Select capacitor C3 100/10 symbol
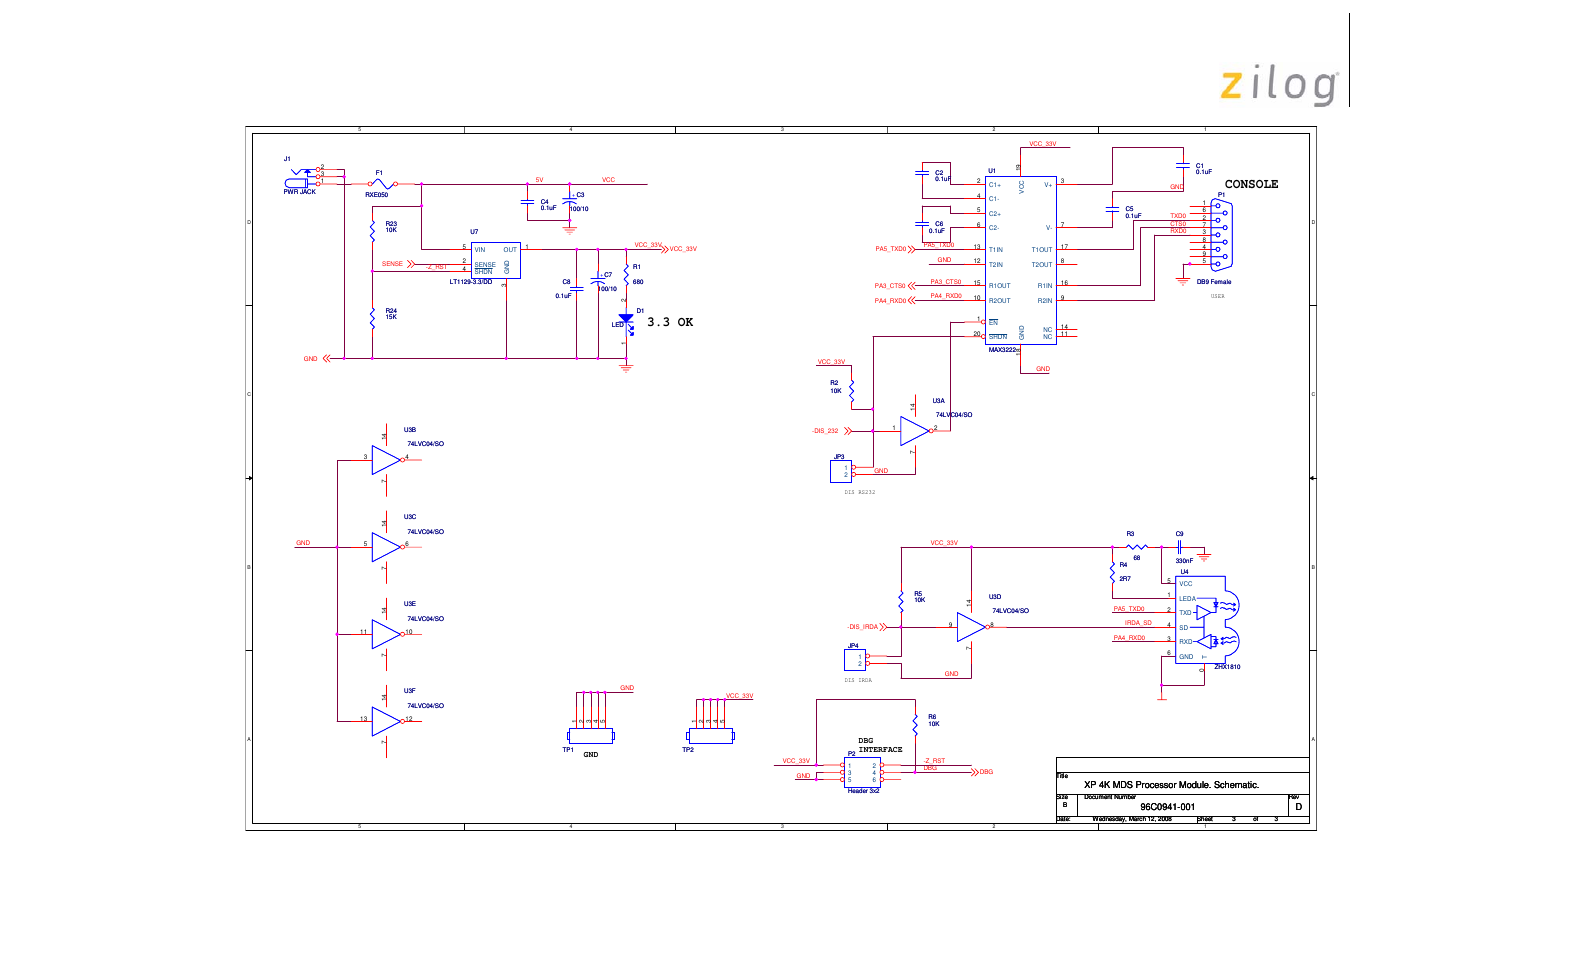Viewport: 1572px width, 954px height. click(570, 203)
